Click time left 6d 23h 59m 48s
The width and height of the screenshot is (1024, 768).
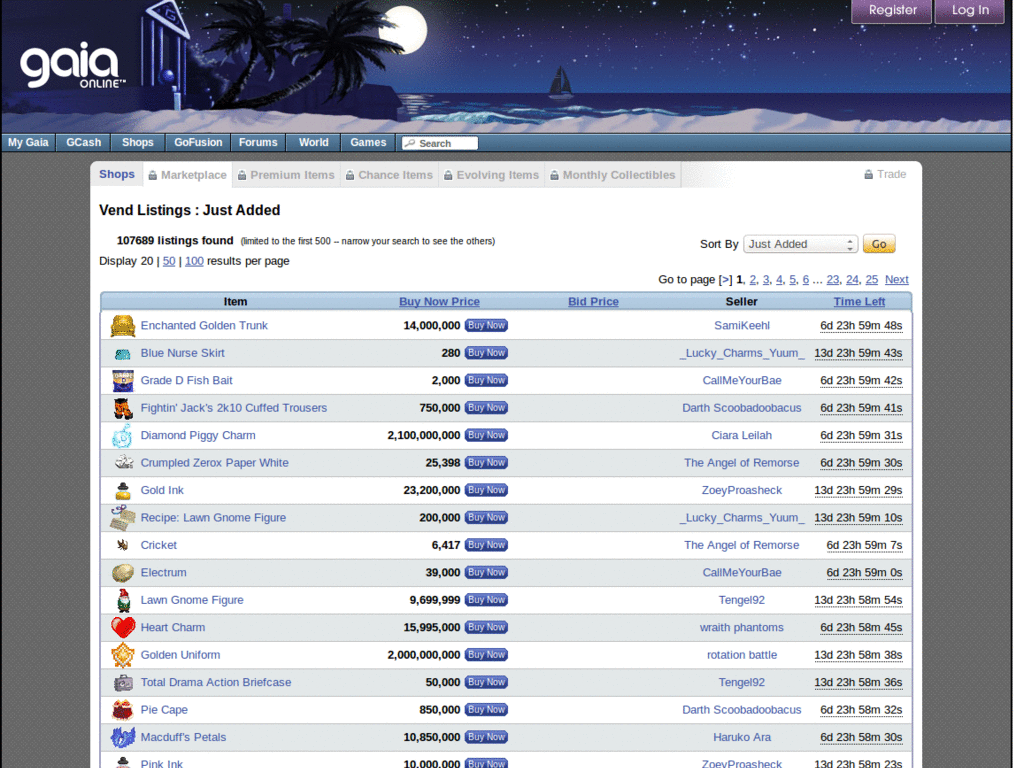click(861, 326)
